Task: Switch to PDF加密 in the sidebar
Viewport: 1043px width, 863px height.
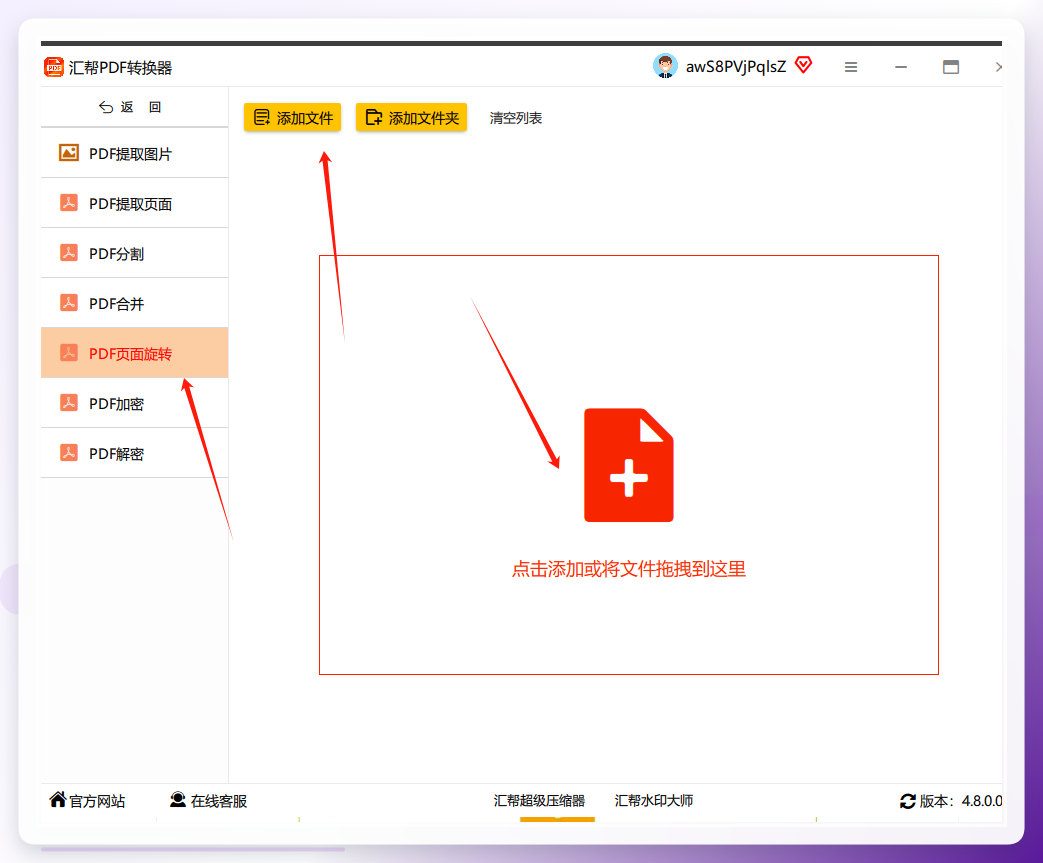Action: (x=134, y=403)
